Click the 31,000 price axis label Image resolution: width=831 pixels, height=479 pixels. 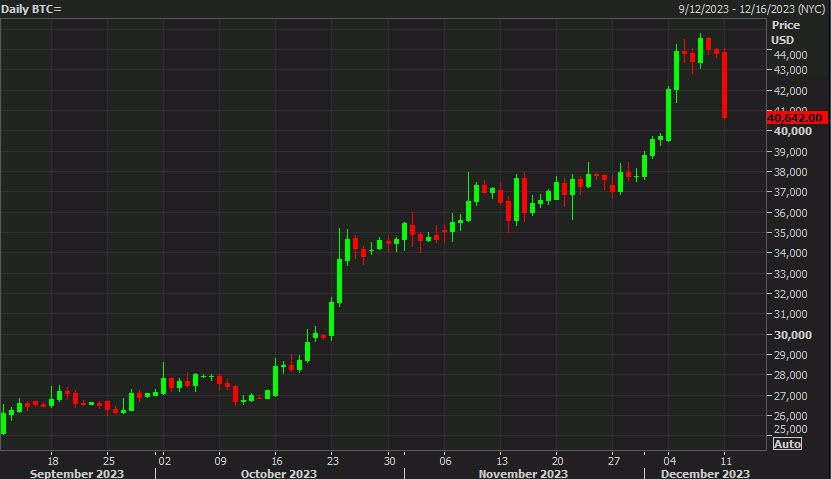click(x=790, y=314)
